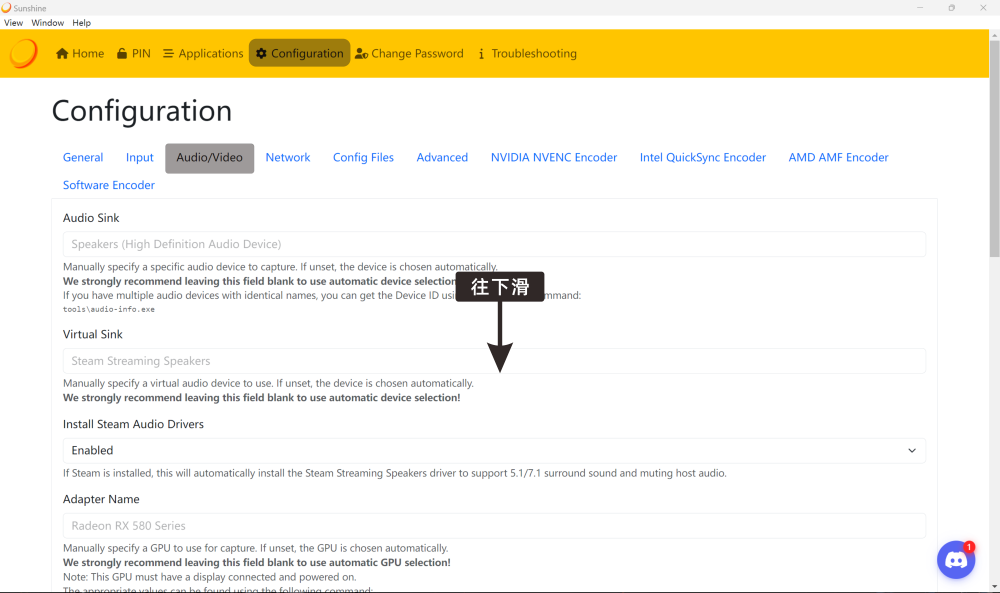
Task: Click the Applications list icon
Action: pos(168,54)
